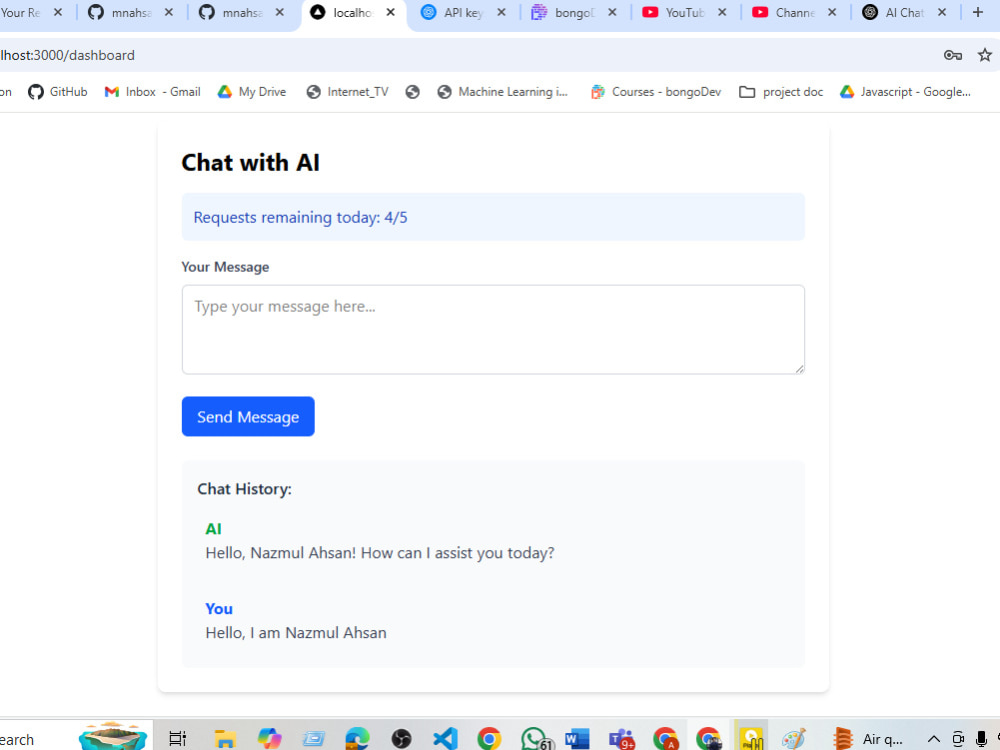The width and height of the screenshot is (1000, 750).
Task: Switch to the API key tab
Action: 462,12
